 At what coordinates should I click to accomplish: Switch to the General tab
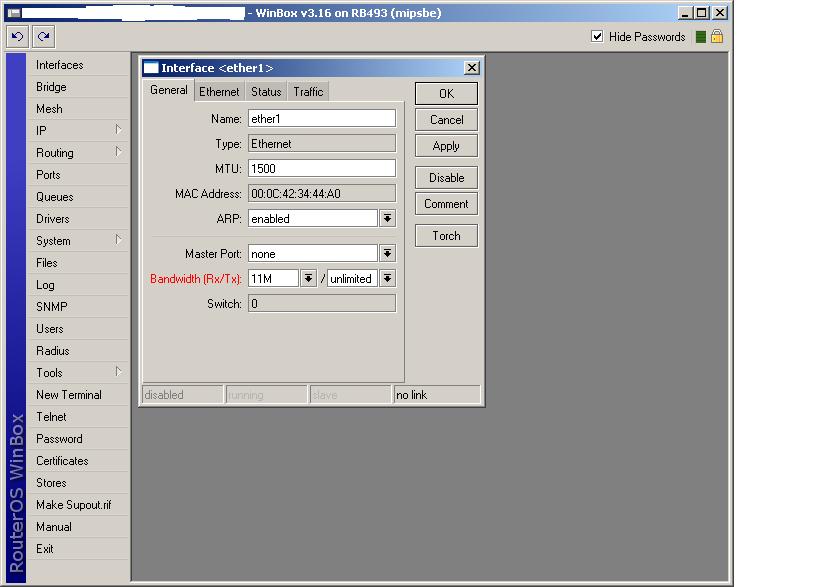(169, 90)
